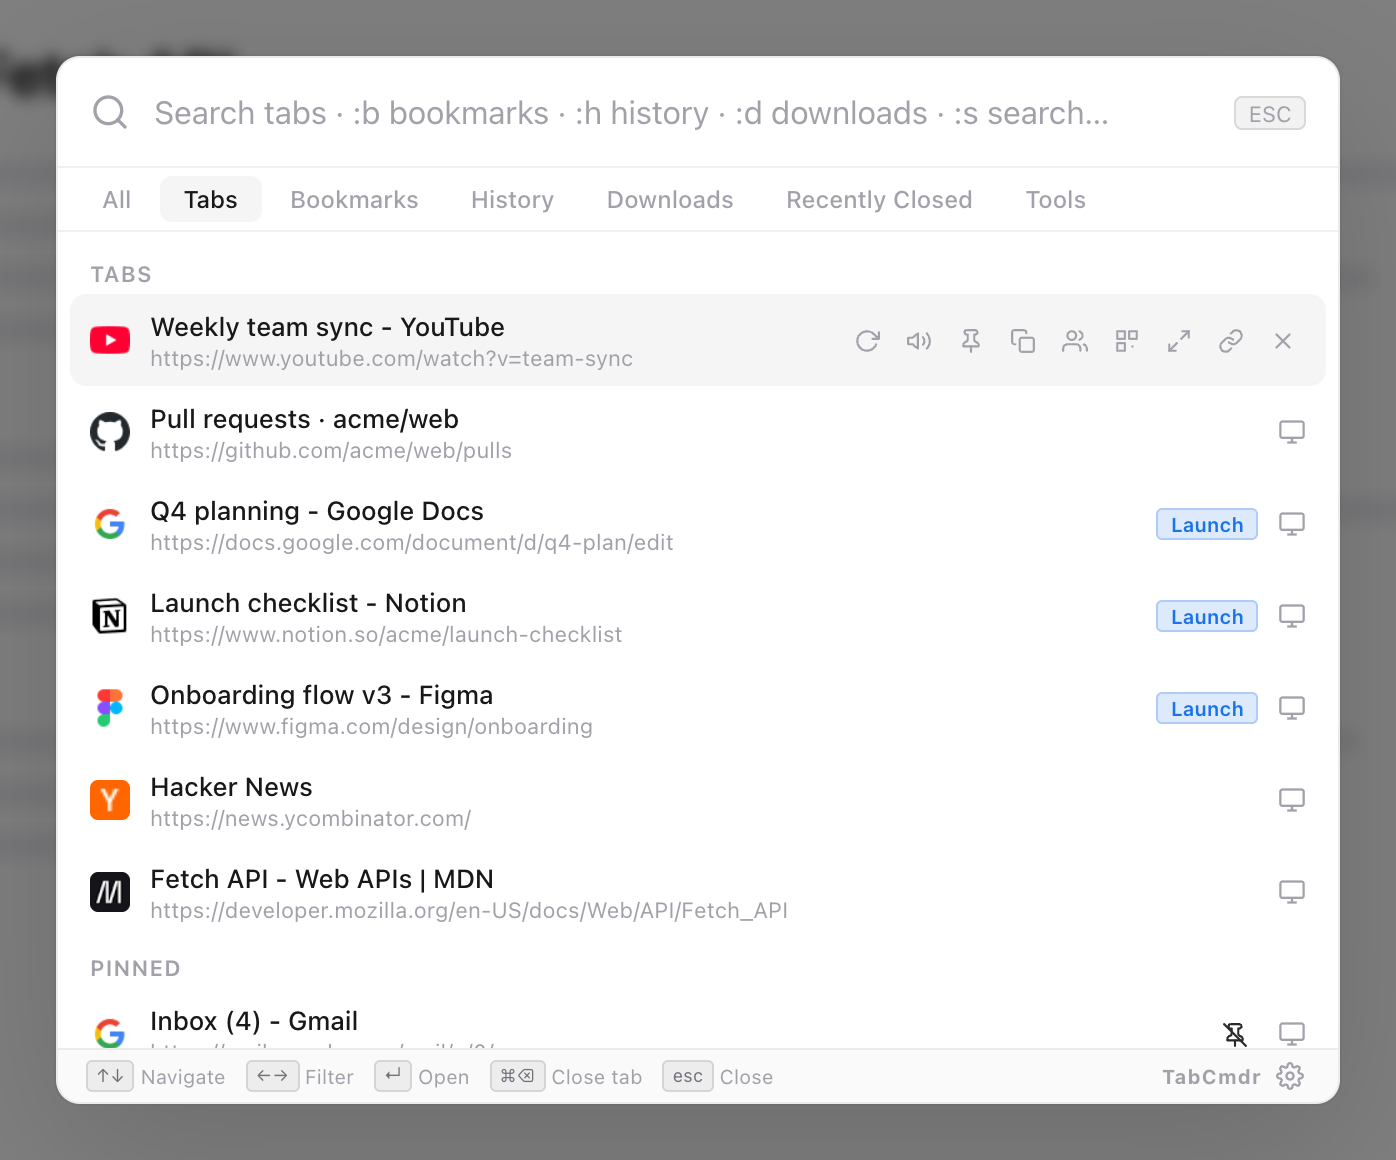The image size is (1396, 1160).
Task: Open 'Fetch API - Web APIs | MDN' tab
Action: (x=698, y=892)
